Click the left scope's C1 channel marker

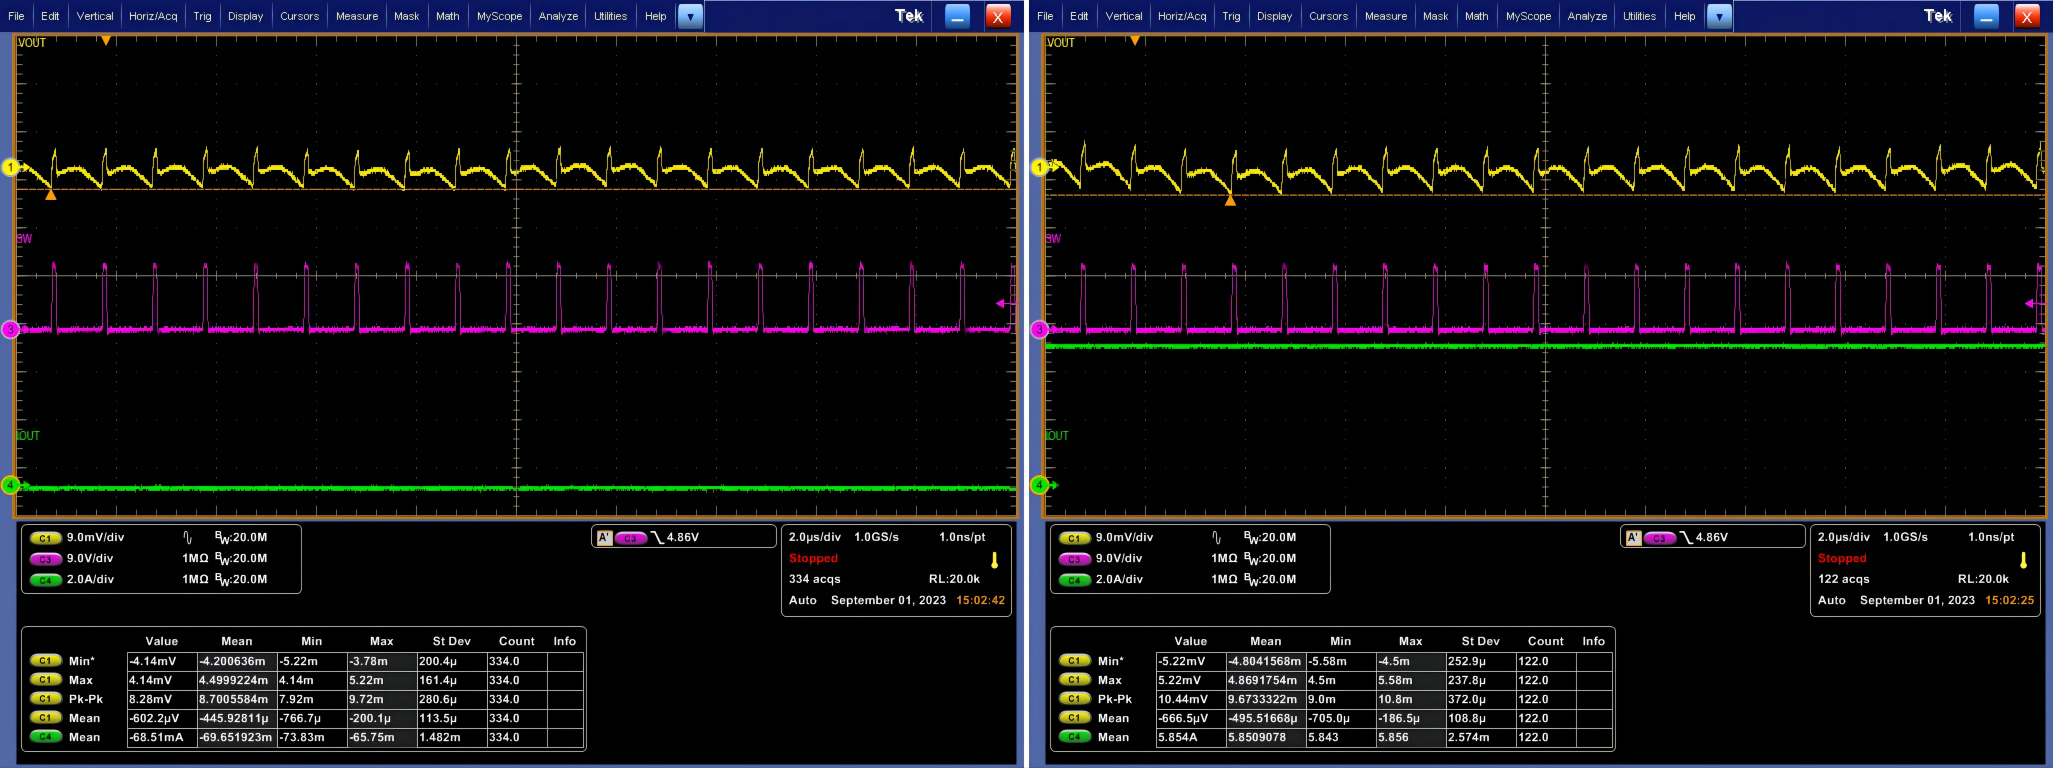pos(10,167)
